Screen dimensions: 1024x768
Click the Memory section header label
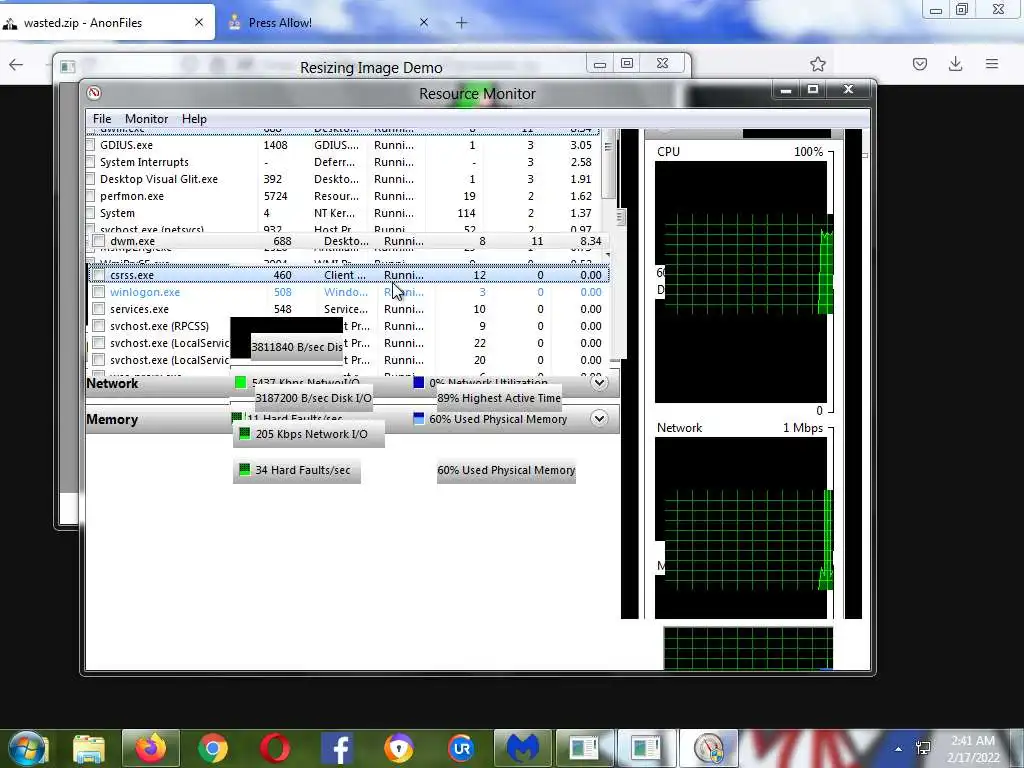click(112, 419)
